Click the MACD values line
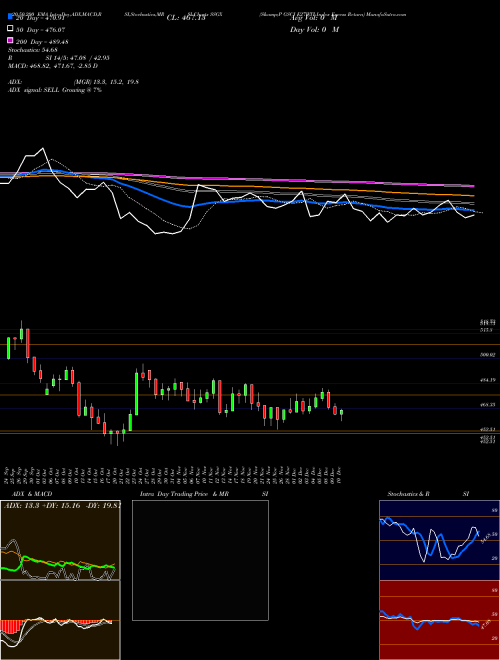Image resolution: width=500 pixels, height=660 pixels. pos(53,66)
